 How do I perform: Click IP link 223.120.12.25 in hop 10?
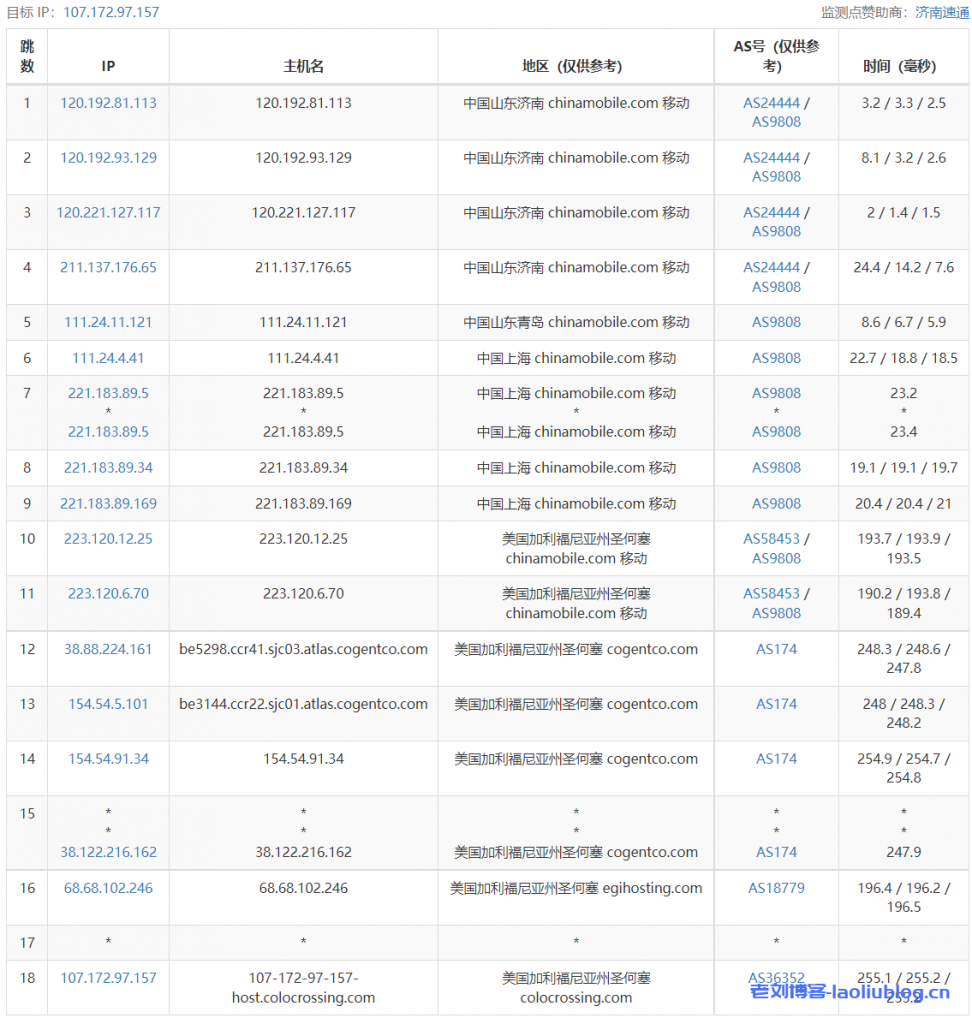[x=107, y=538]
